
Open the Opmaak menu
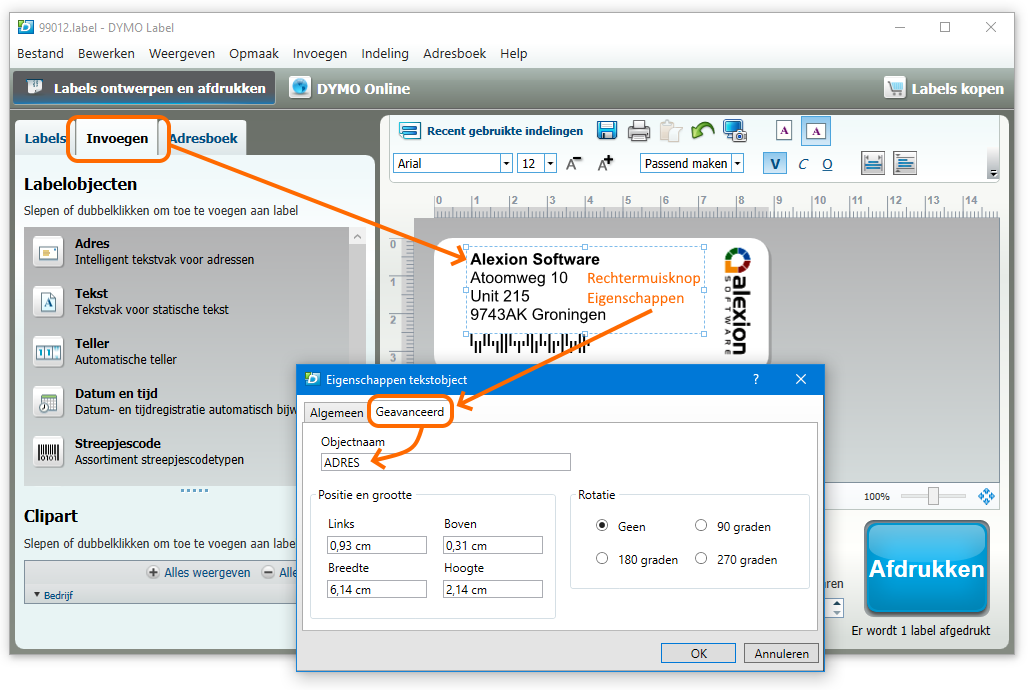(254, 53)
